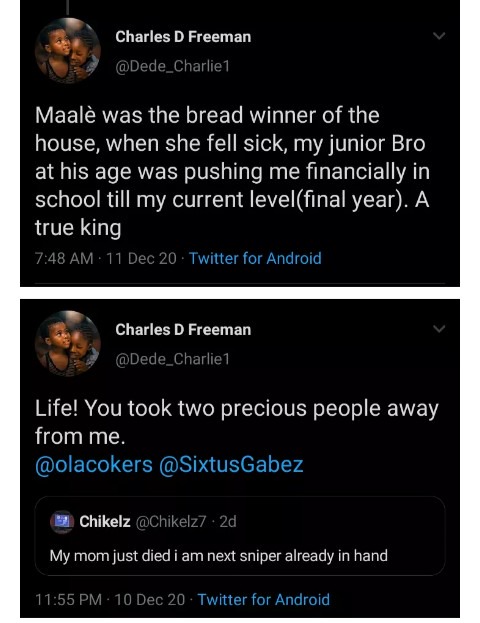This screenshot has width=480, height=623.
Task: Open @olacokers mention link
Action: pyautogui.click(x=94, y=464)
